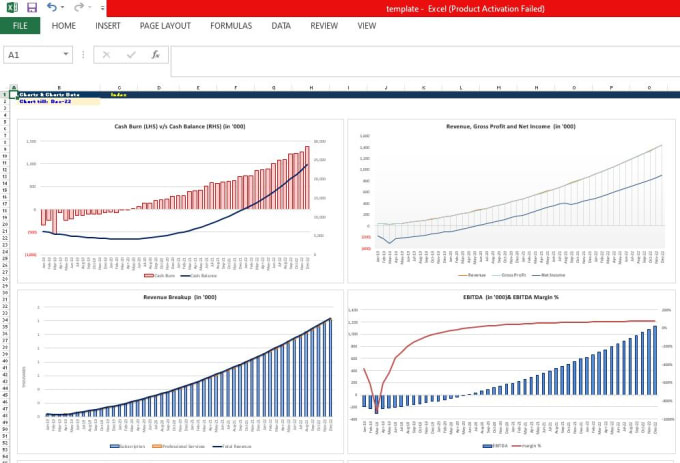This screenshot has width=680, height=463.
Task: Click the Insert Function fx icon
Action: point(155,55)
